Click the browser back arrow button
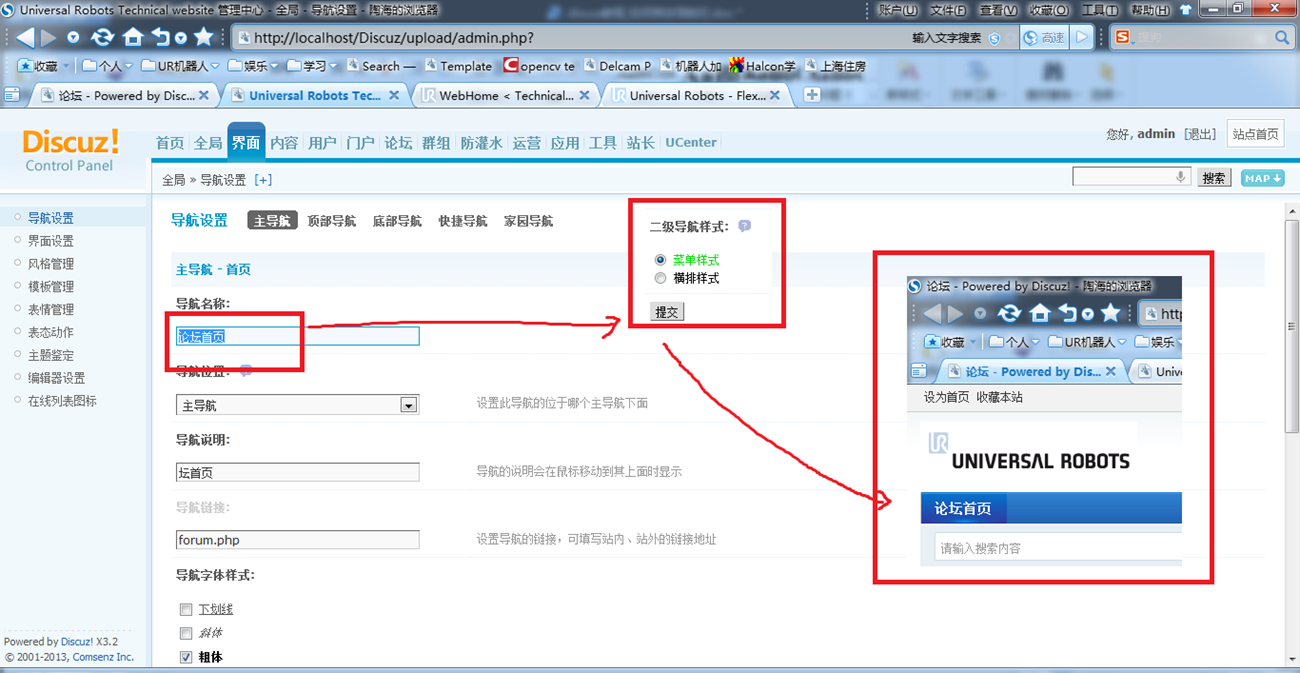Screen dimensions: 1300x673 (x=24, y=38)
